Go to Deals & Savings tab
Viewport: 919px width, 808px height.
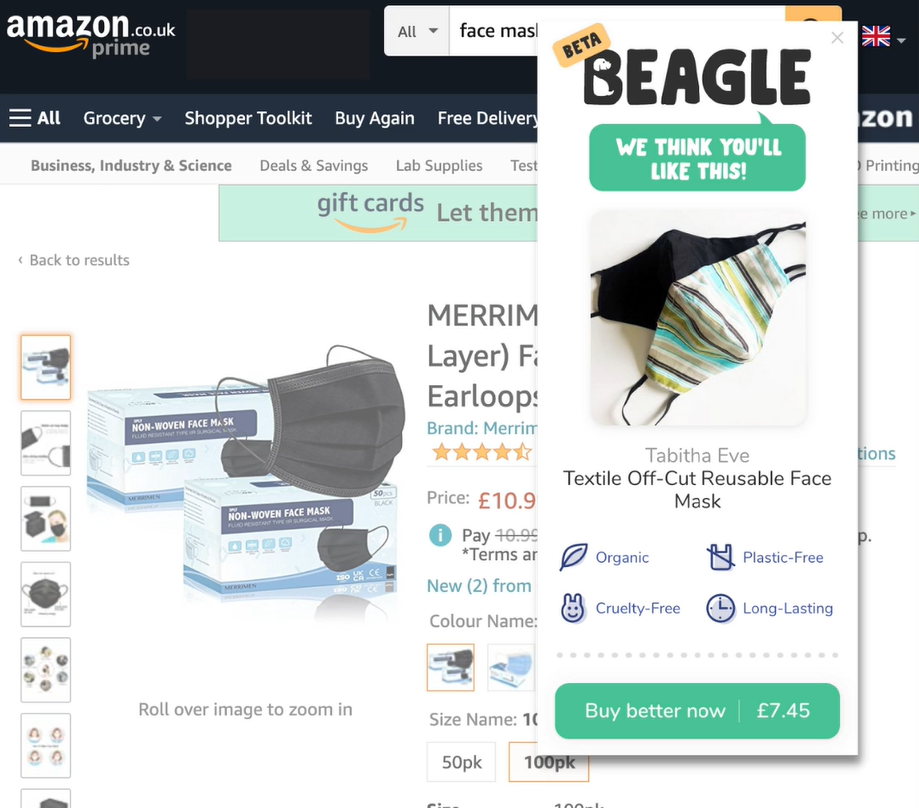click(x=314, y=166)
